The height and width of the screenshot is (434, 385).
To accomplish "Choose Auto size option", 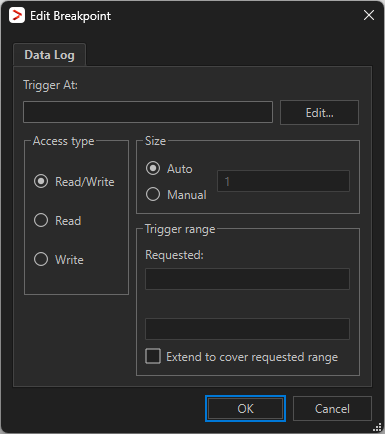I will click(169, 169).
